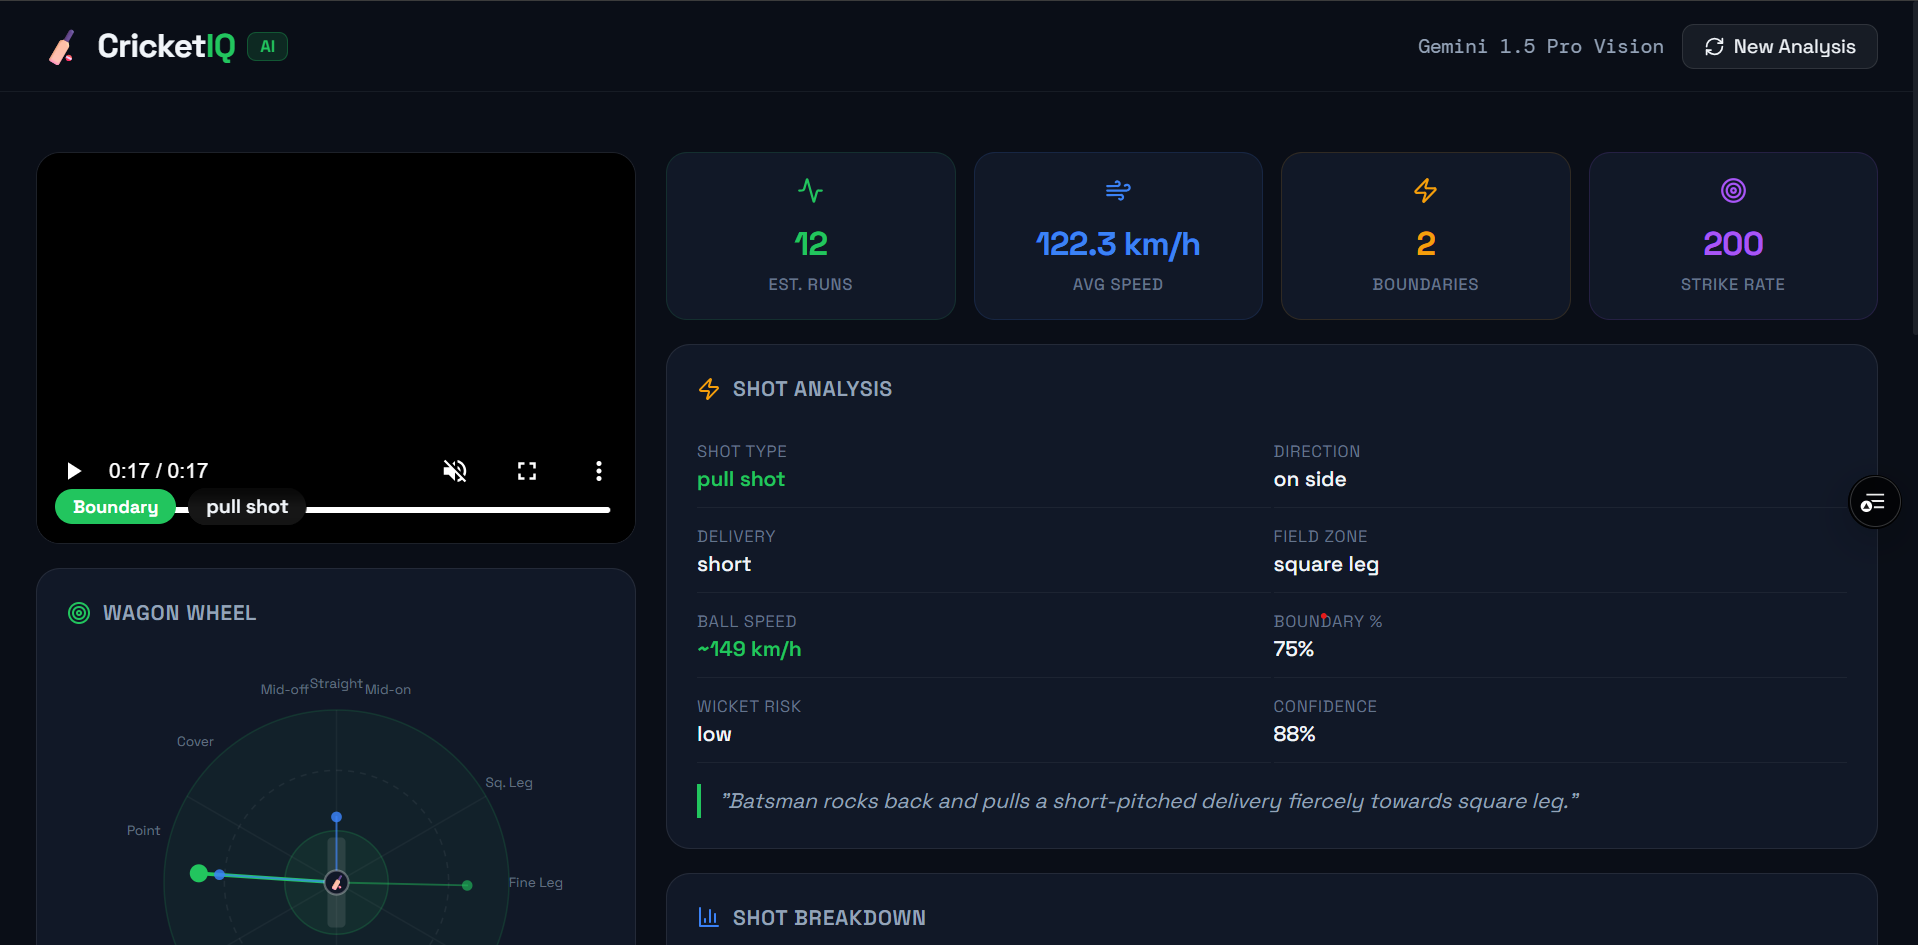Click the batsman commentary quote
Screen dimensions: 1918x945
1150,801
